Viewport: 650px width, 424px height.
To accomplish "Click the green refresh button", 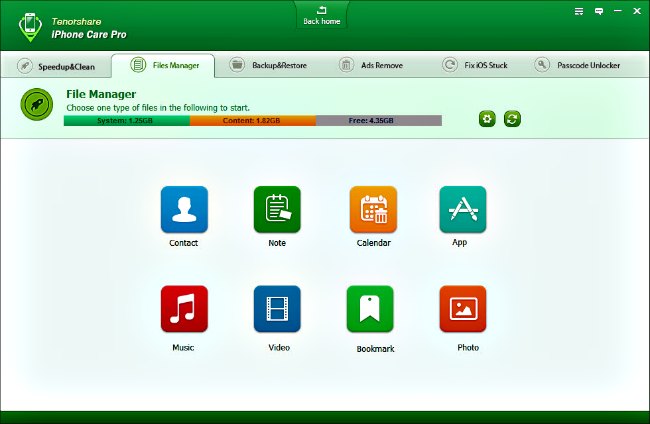I will pos(512,119).
